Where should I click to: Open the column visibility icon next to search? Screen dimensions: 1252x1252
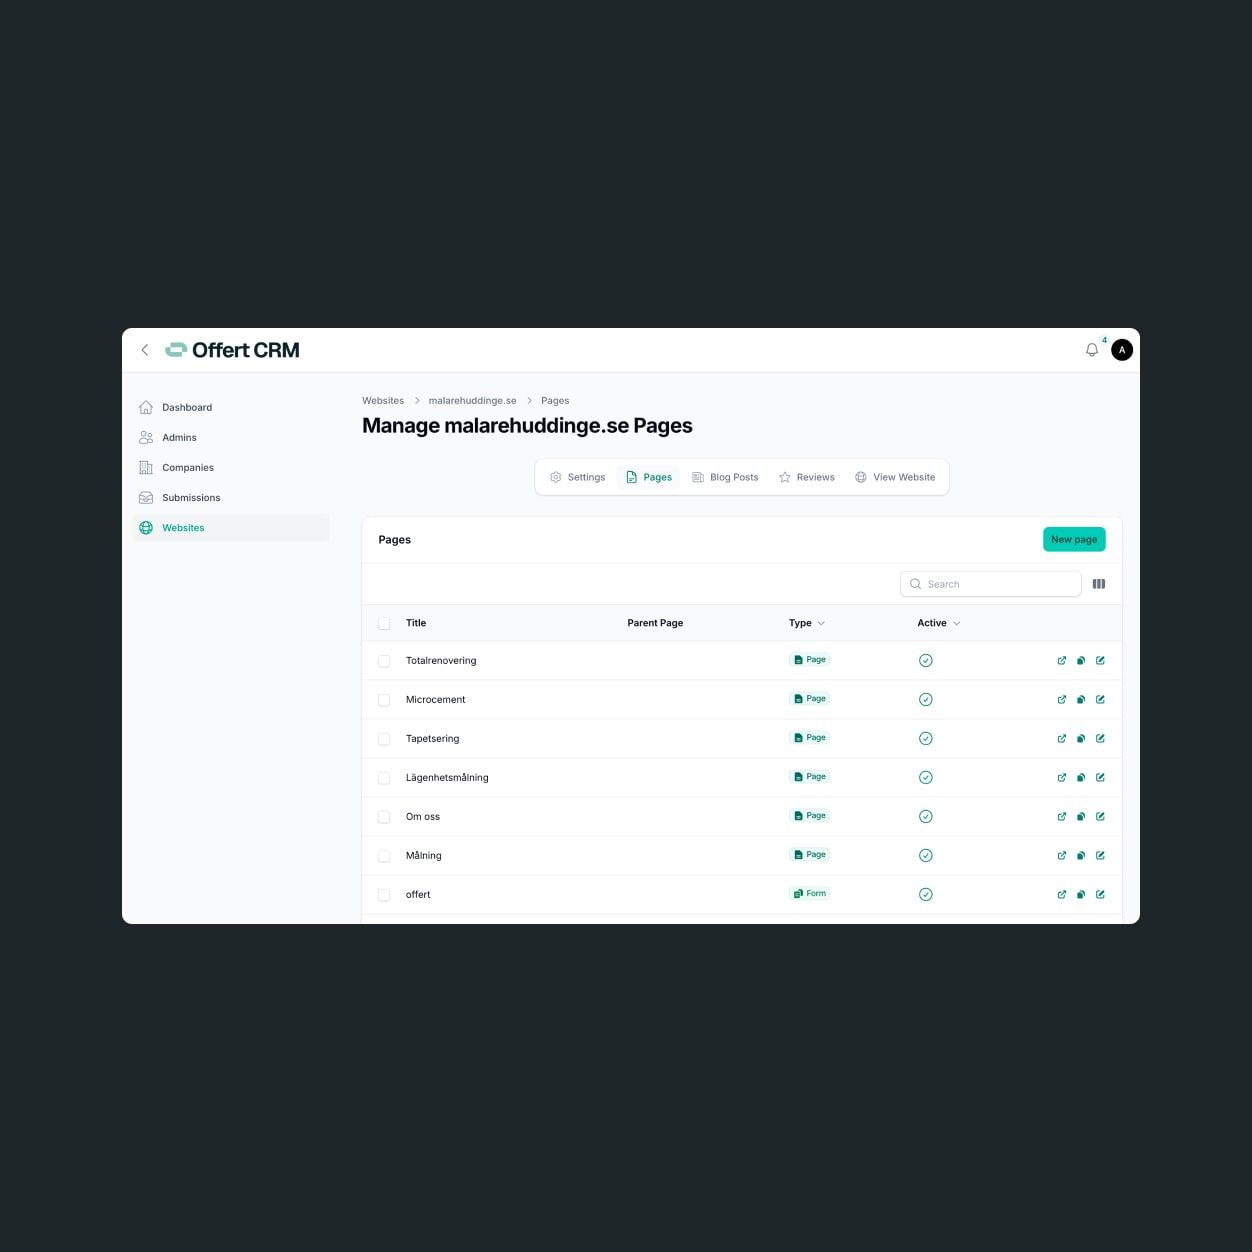1099,583
